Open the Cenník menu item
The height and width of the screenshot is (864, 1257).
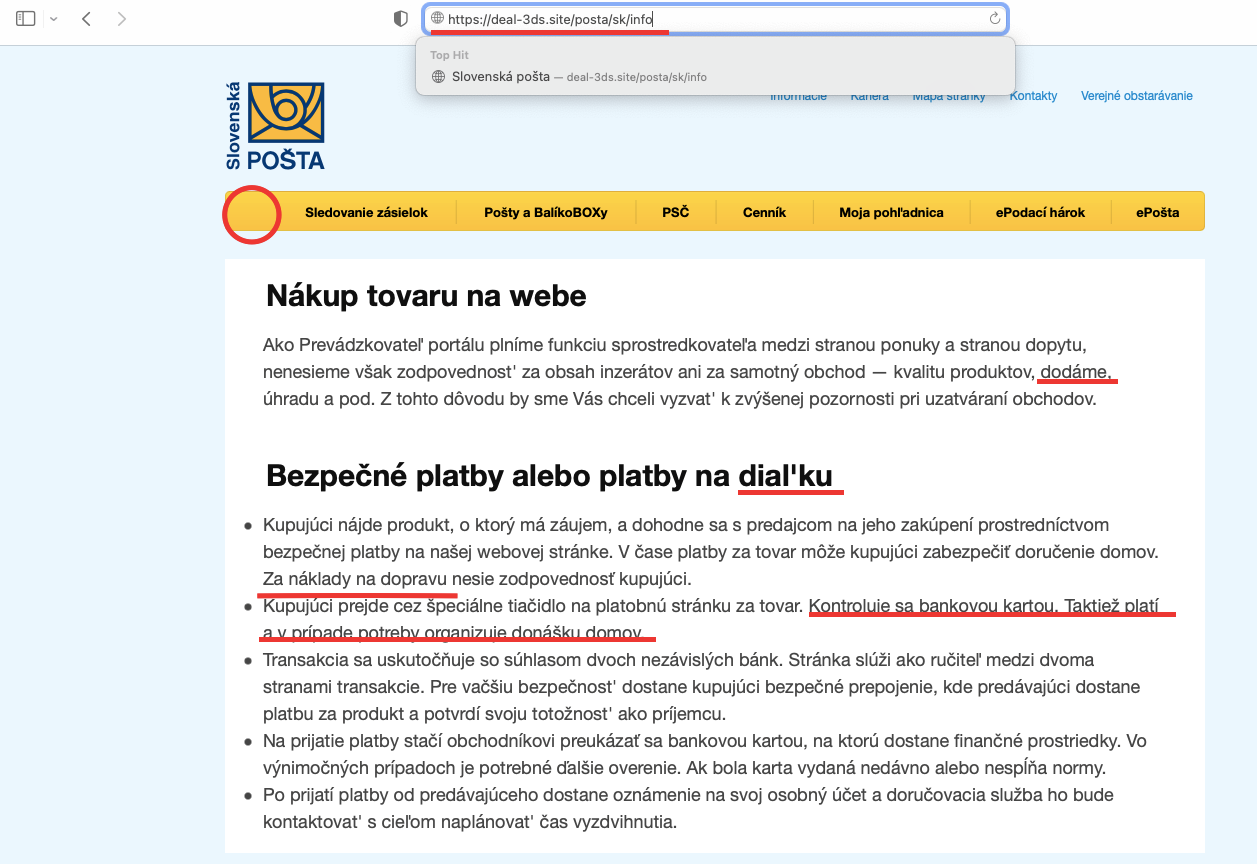(764, 212)
